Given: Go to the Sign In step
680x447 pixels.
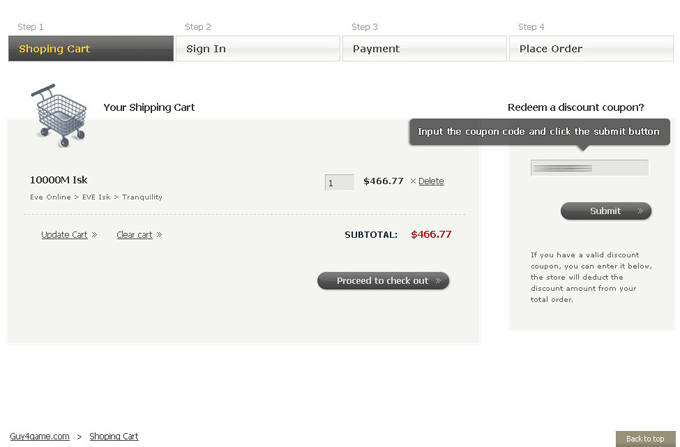Looking at the screenshot, I should 258,49.
